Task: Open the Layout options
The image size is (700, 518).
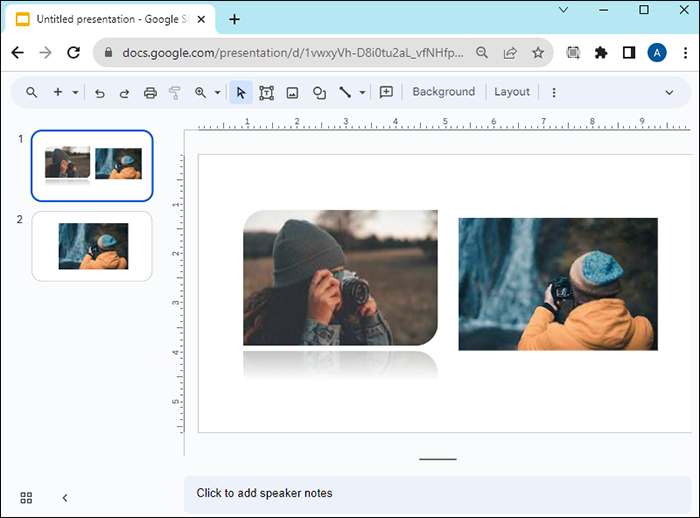Action: (x=512, y=92)
